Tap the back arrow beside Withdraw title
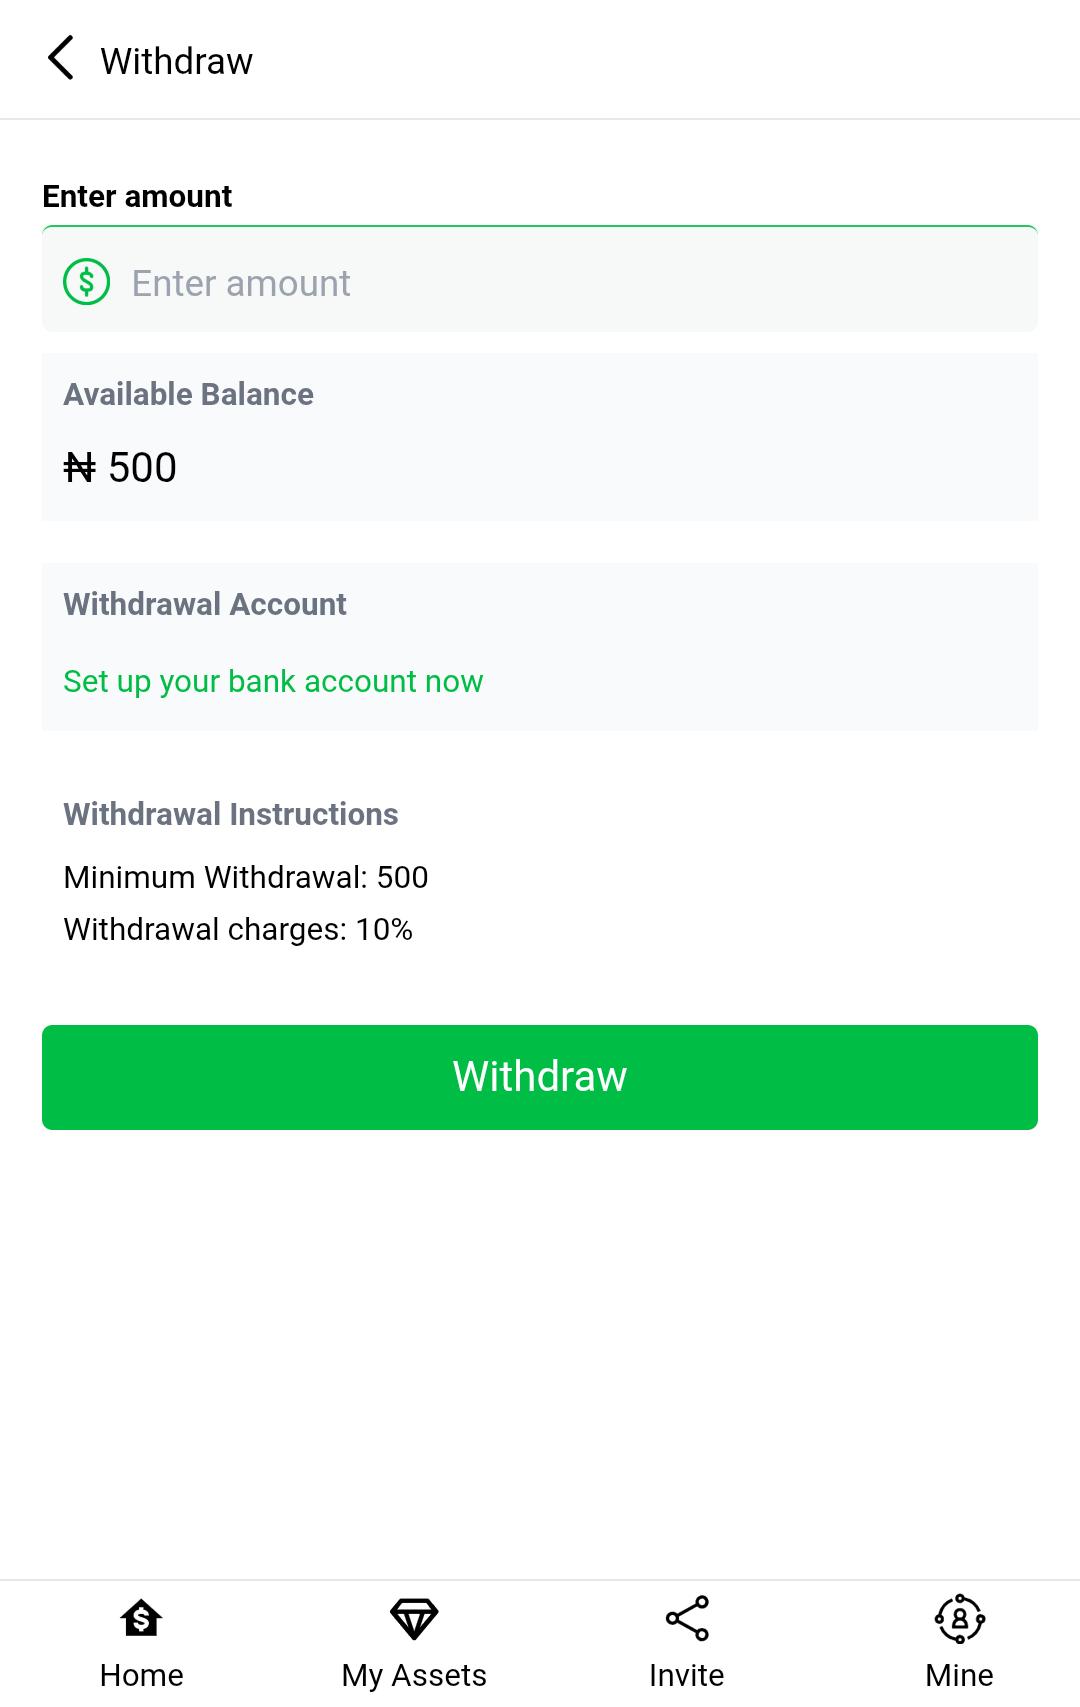Viewport: 1080px width, 1707px height. [62, 58]
